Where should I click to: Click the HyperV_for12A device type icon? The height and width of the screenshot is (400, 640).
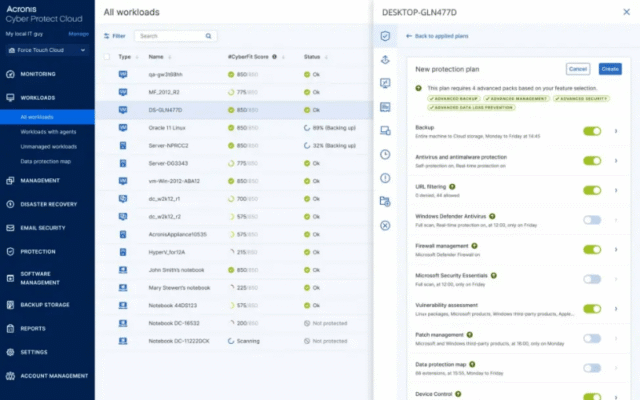tap(123, 252)
